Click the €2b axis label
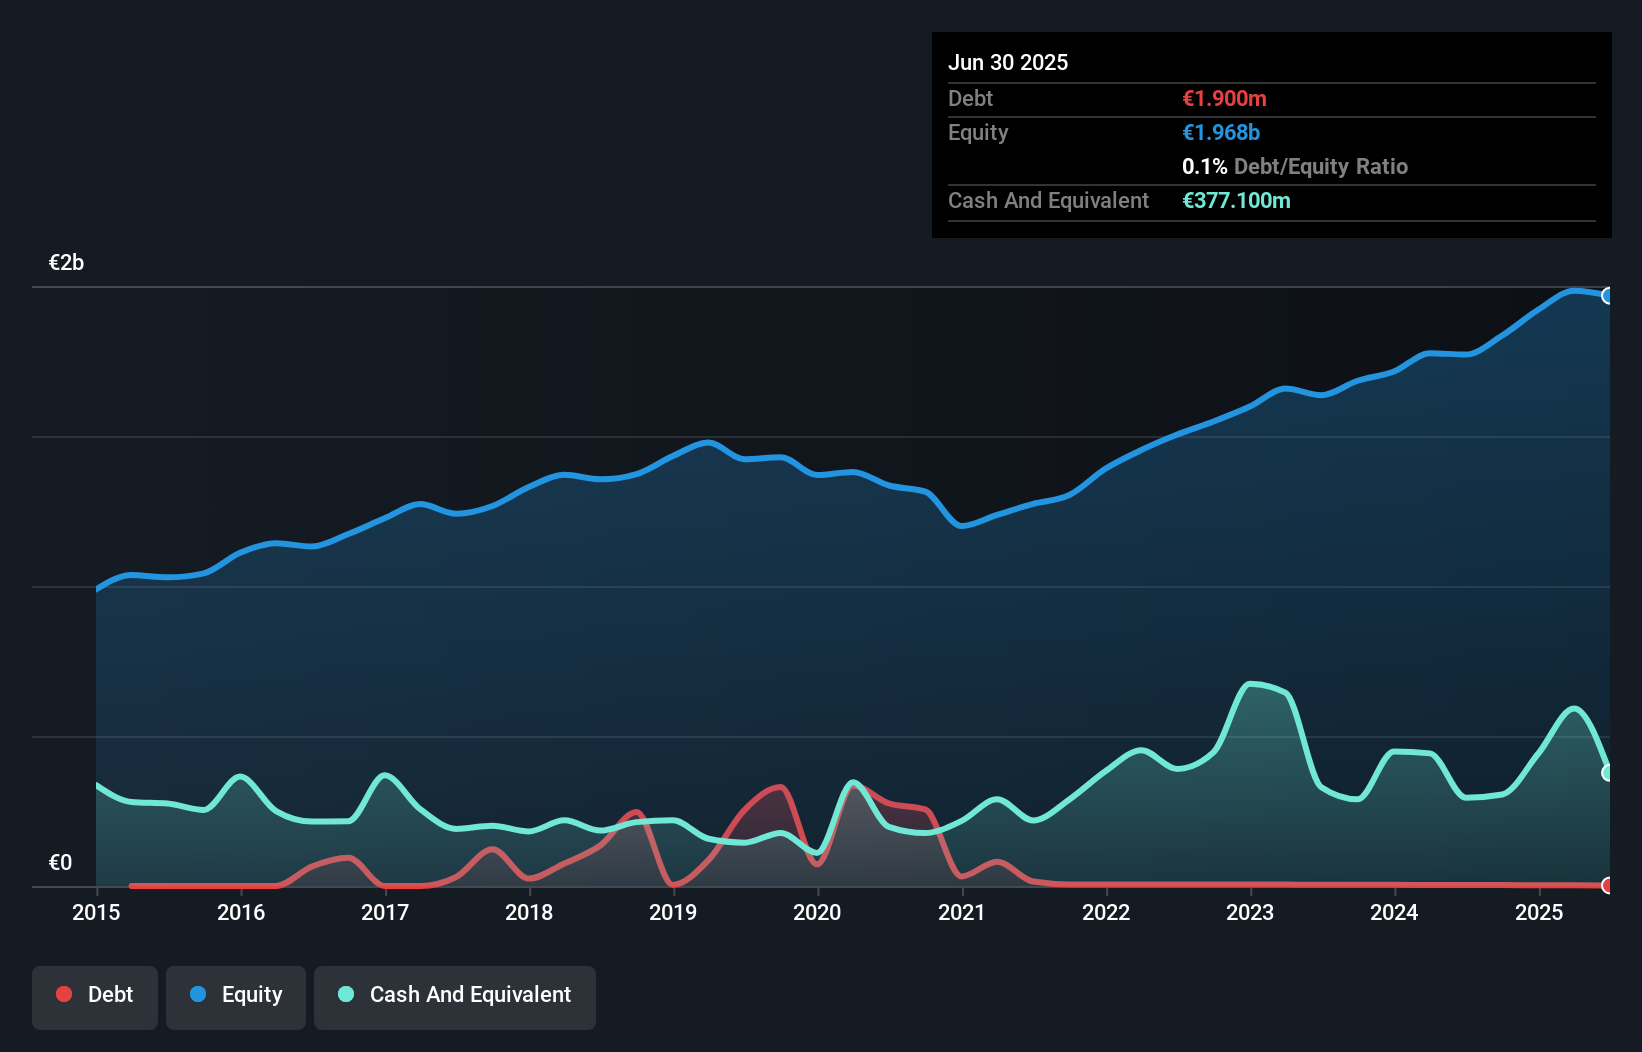1642x1052 pixels. pos(66,262)
